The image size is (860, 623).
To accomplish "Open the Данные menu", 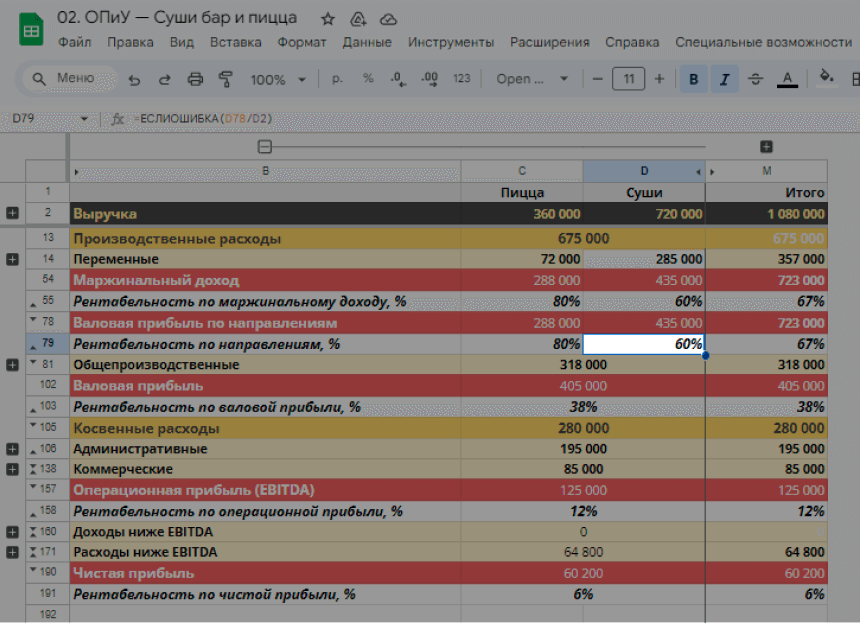I will pos(367,42).
